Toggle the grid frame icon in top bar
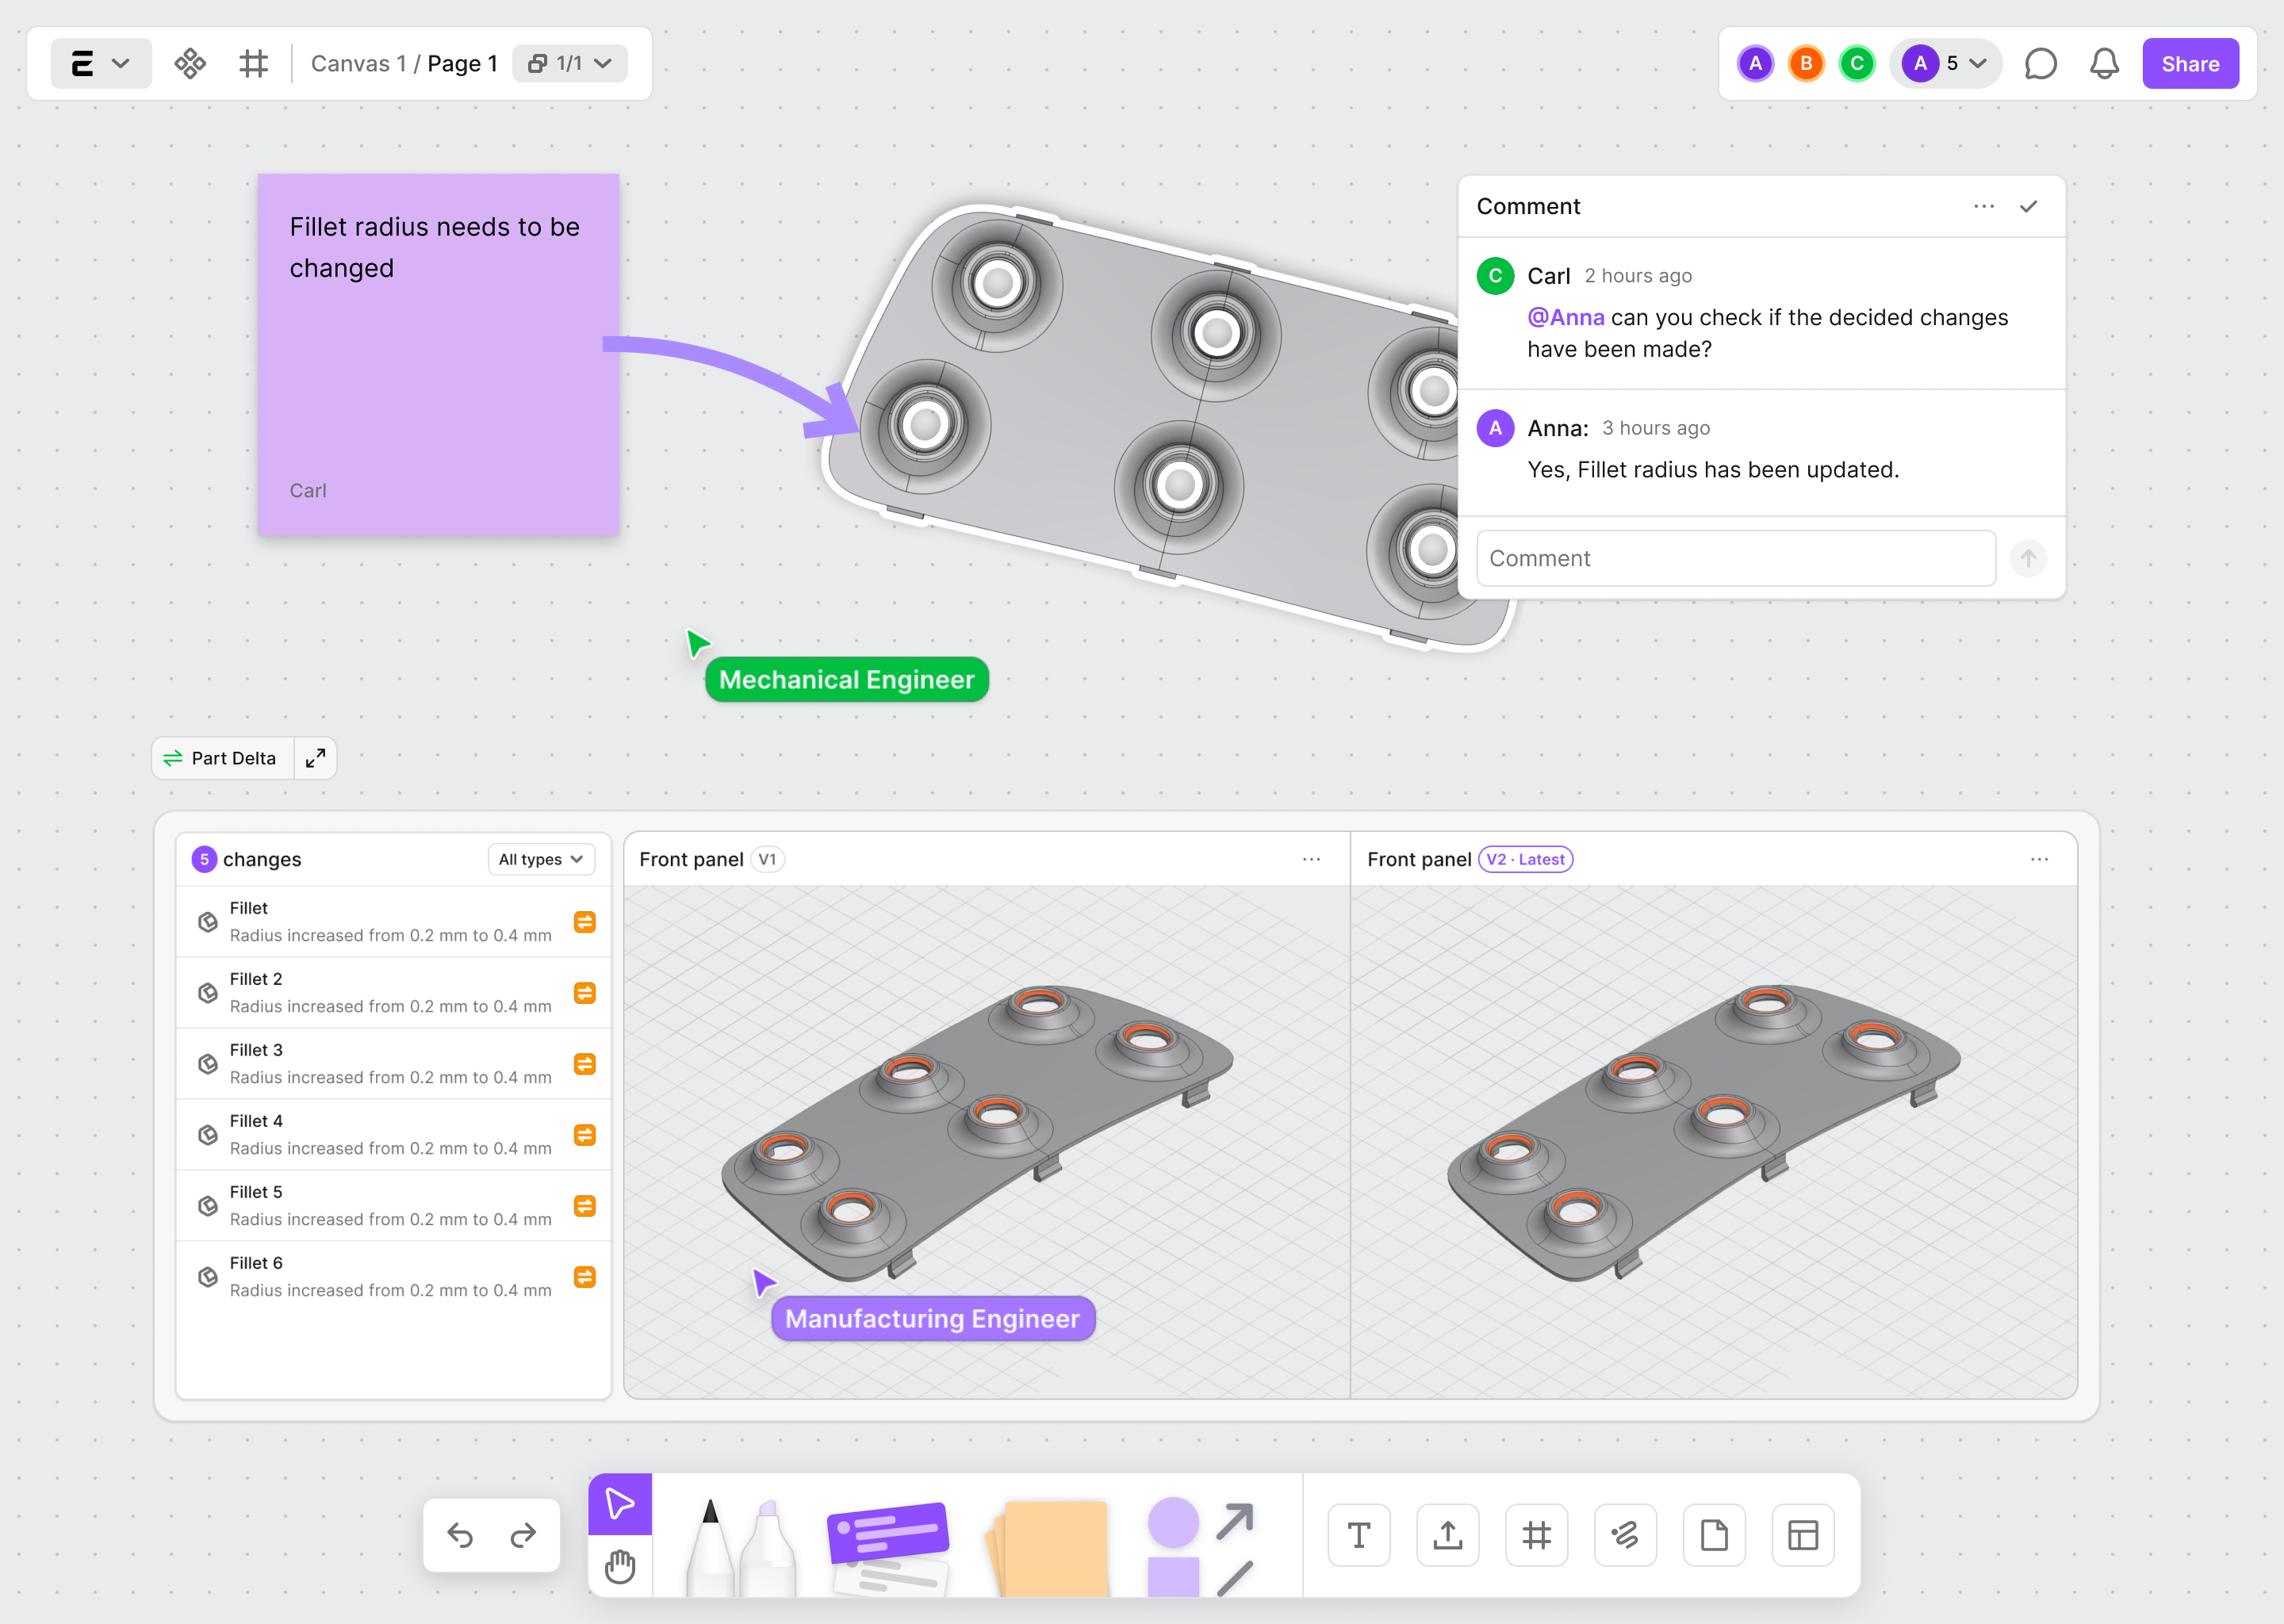Viewport: 2284px width, 1624px height. tap(253, 64)
